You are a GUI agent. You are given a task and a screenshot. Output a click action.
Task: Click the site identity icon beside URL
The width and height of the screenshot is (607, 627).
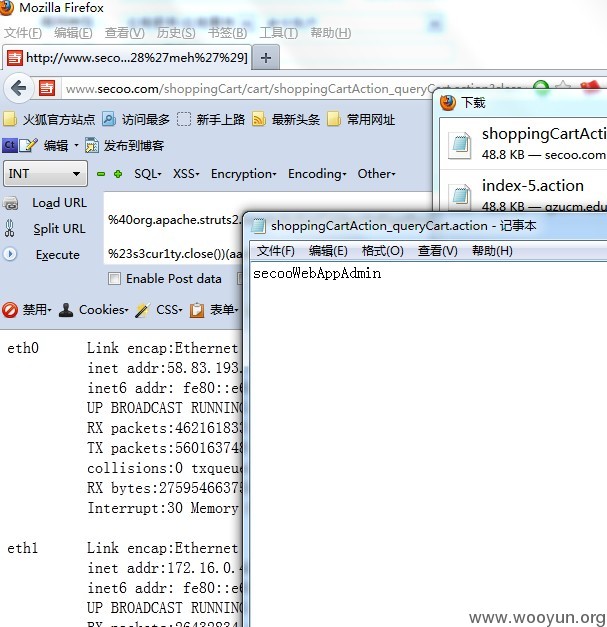click(47, 88)
